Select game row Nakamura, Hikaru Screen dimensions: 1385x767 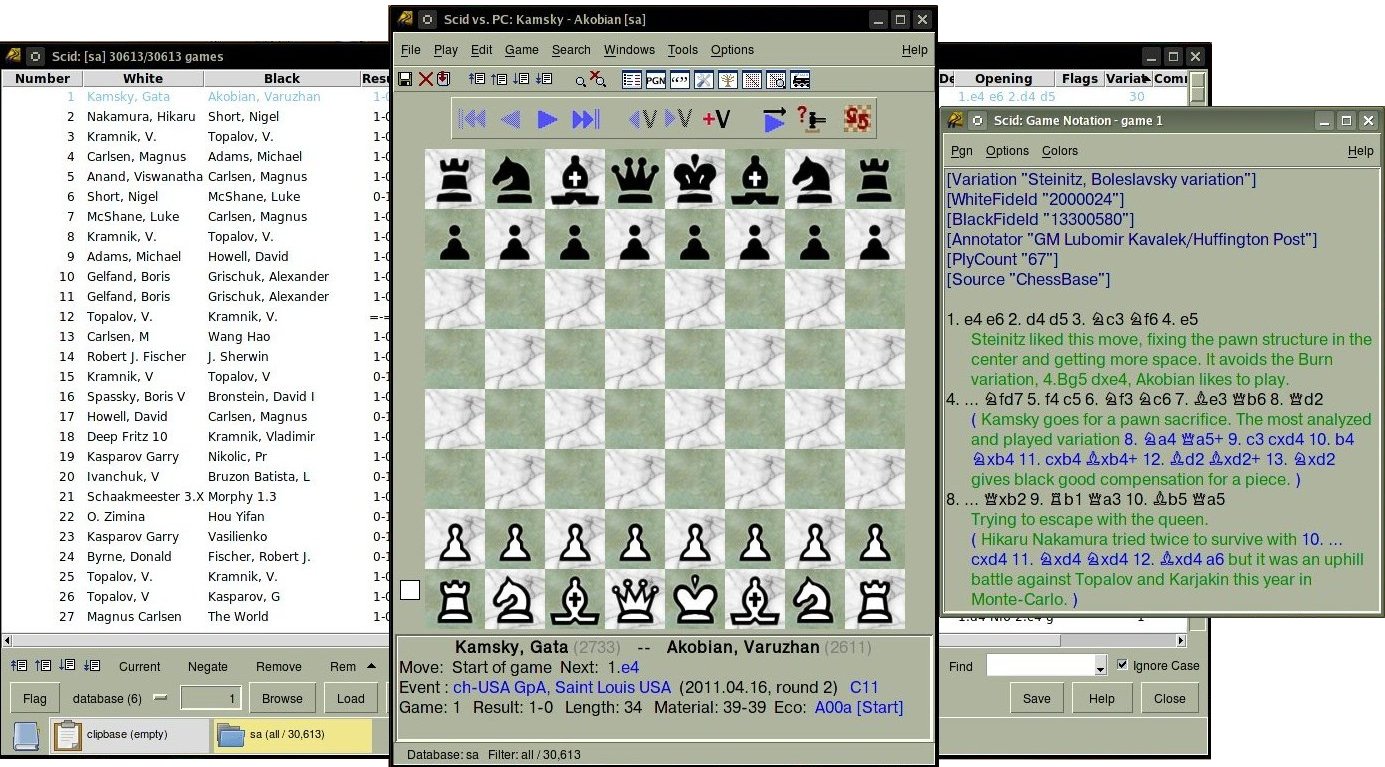click(196, 117)
